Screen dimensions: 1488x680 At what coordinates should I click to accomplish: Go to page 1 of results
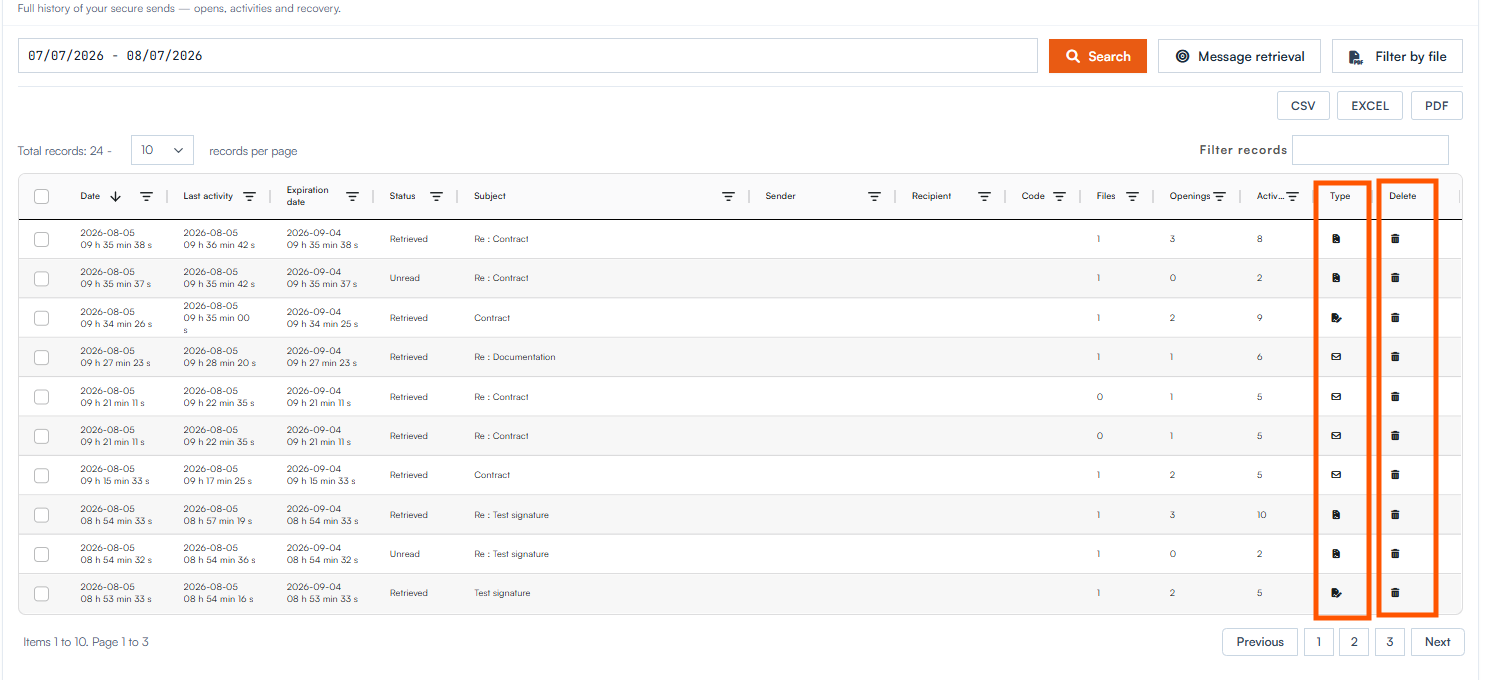(1318, 642)
